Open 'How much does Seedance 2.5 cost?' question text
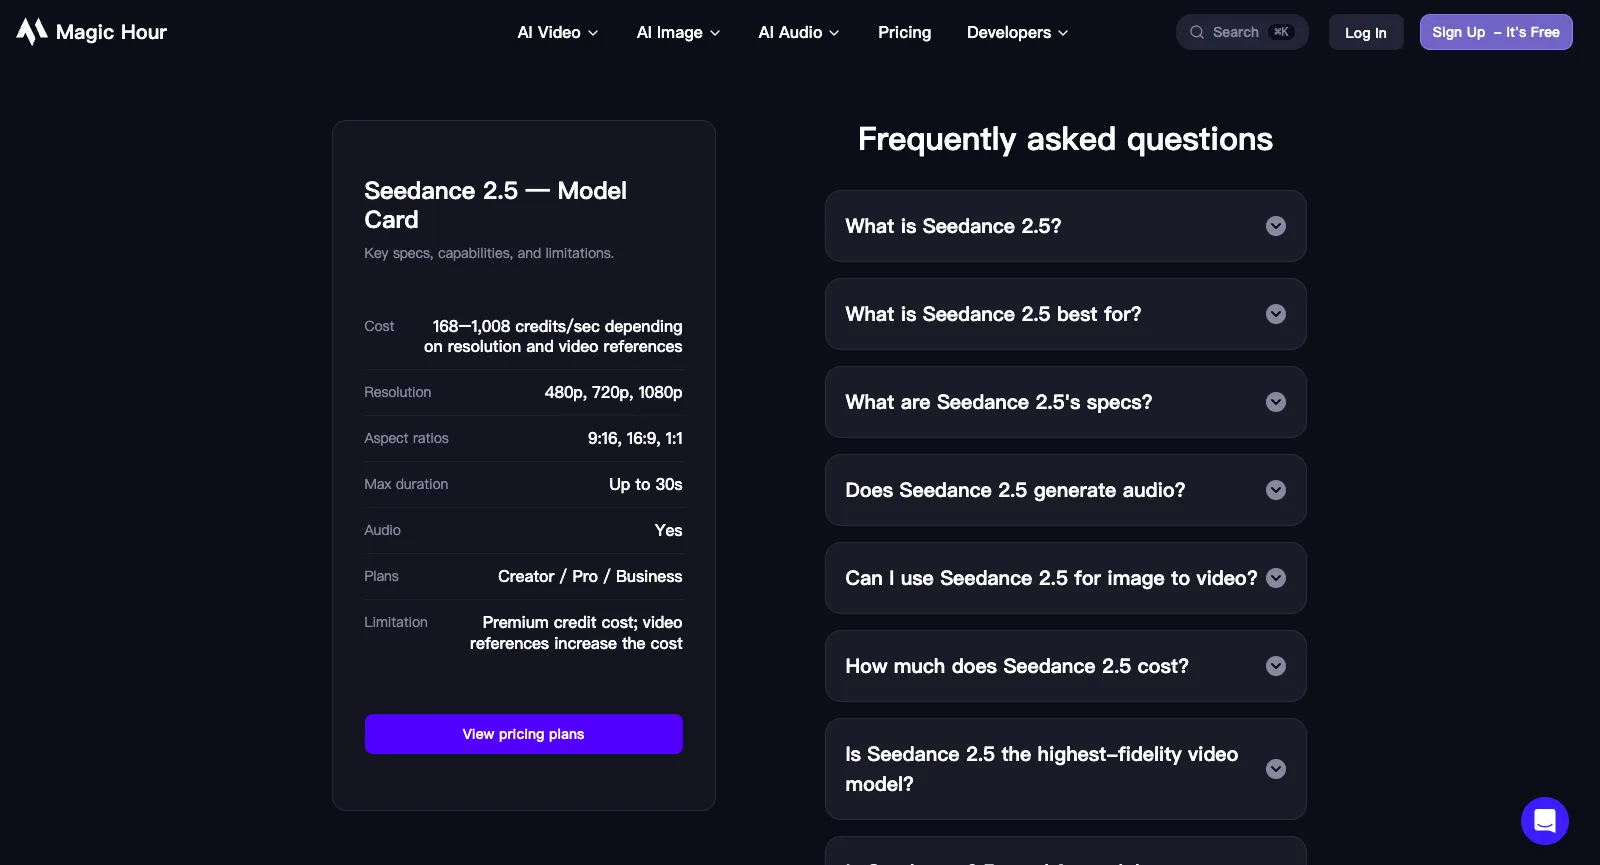The image size is (1600, 865). [x=1017, y=666]
